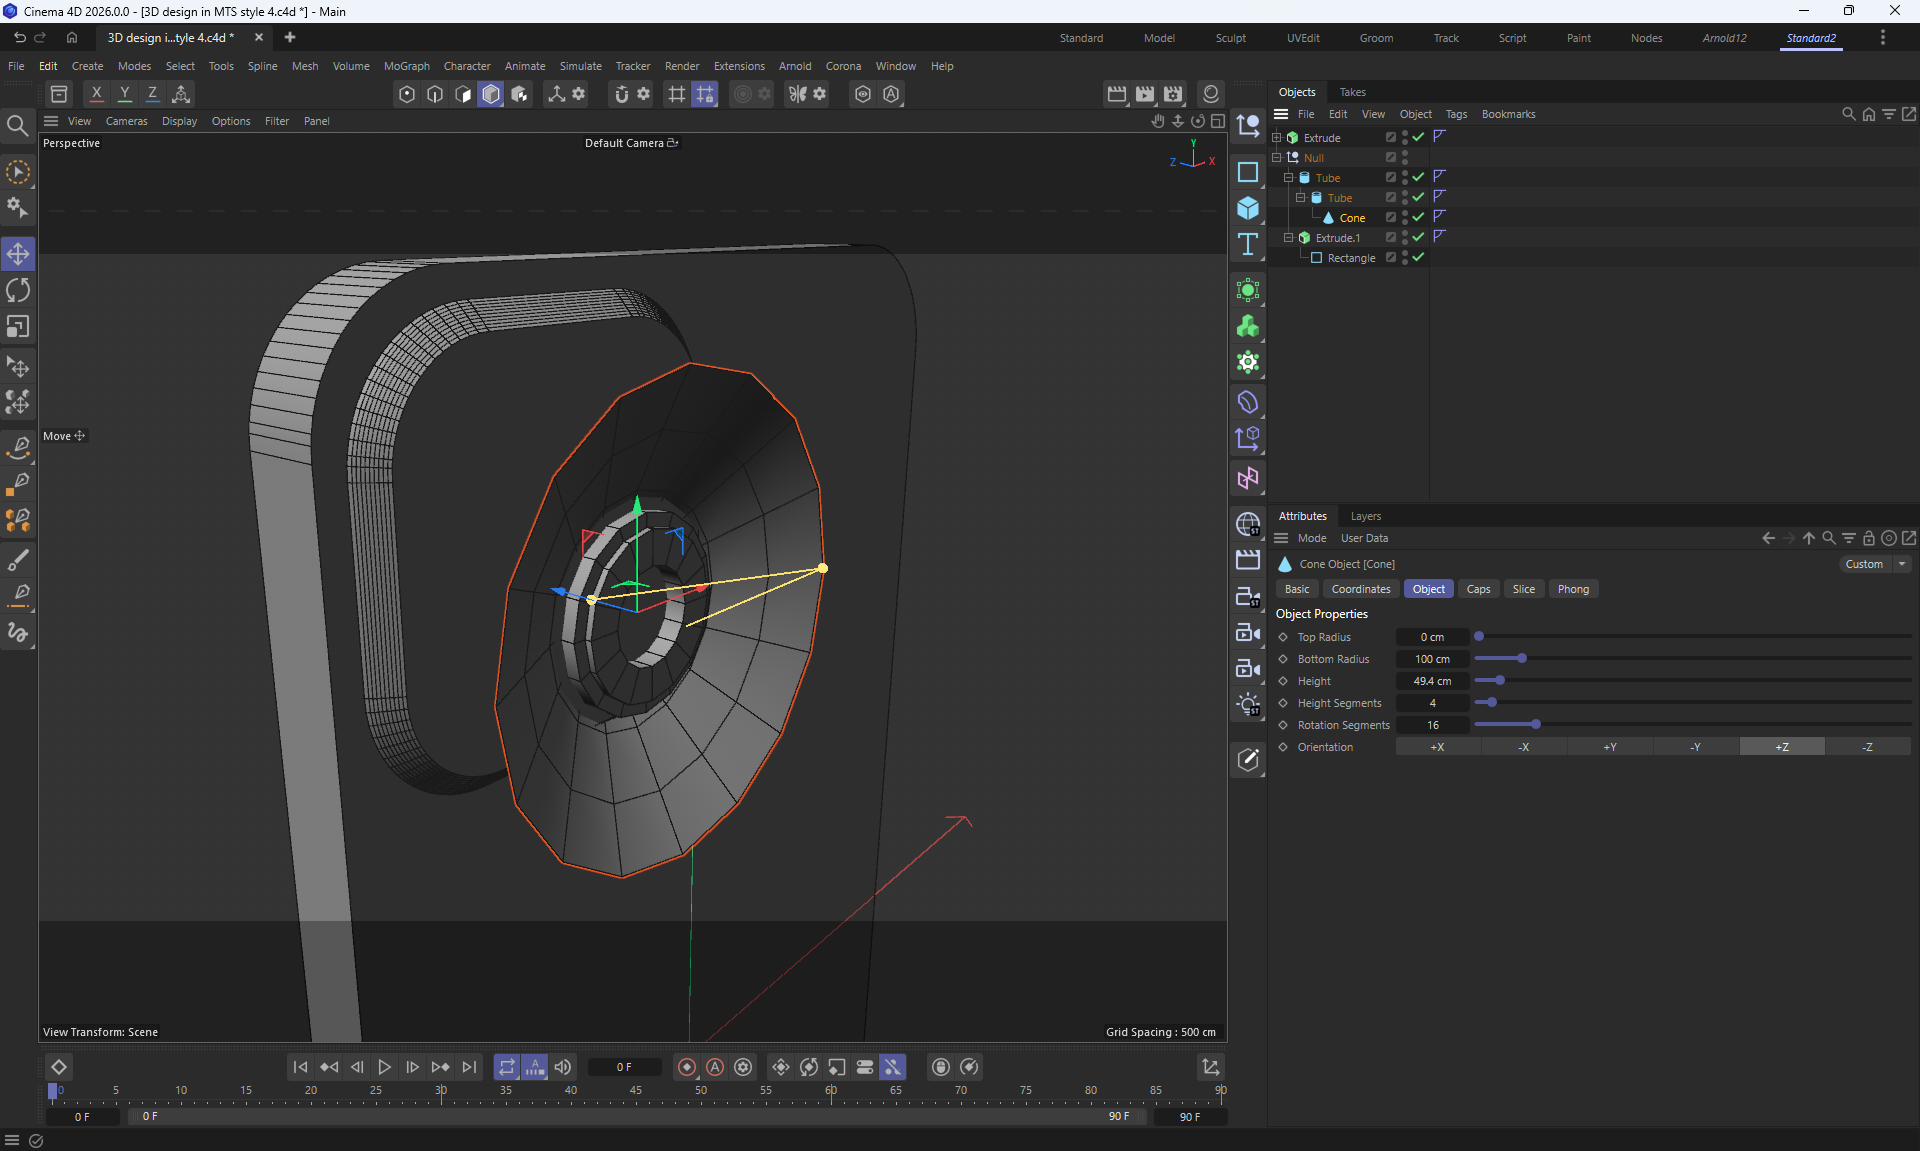
Task: Adjust the Bottom Radius slider
Action: point(1522,659)
